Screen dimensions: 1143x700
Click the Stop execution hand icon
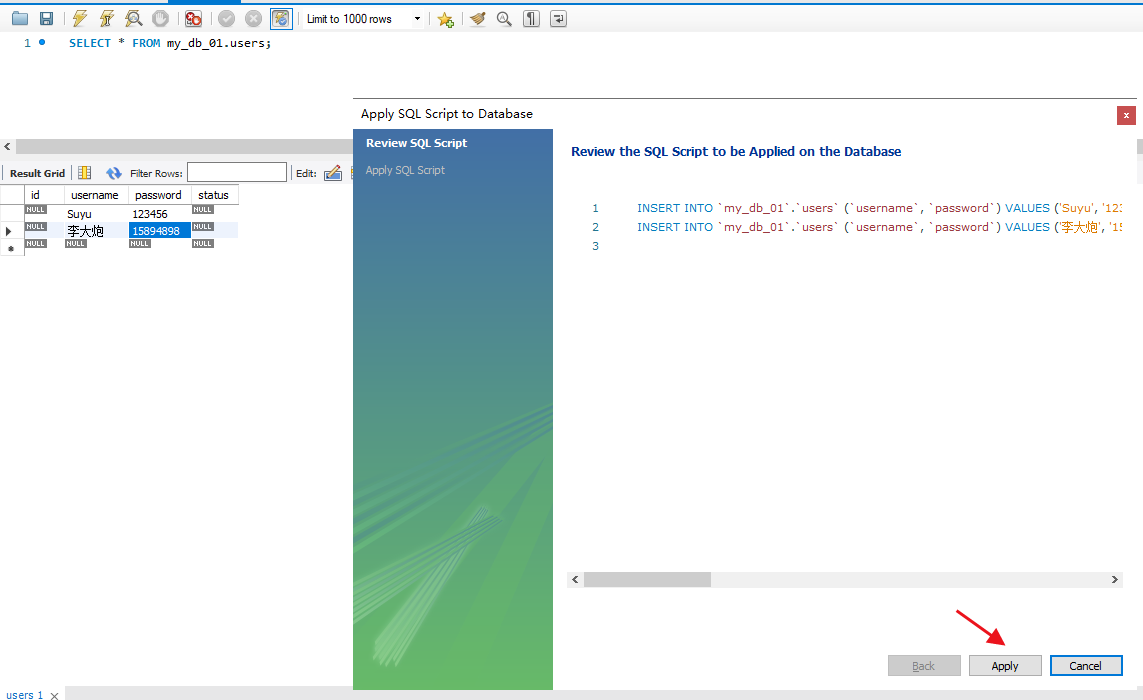(160, 19)
